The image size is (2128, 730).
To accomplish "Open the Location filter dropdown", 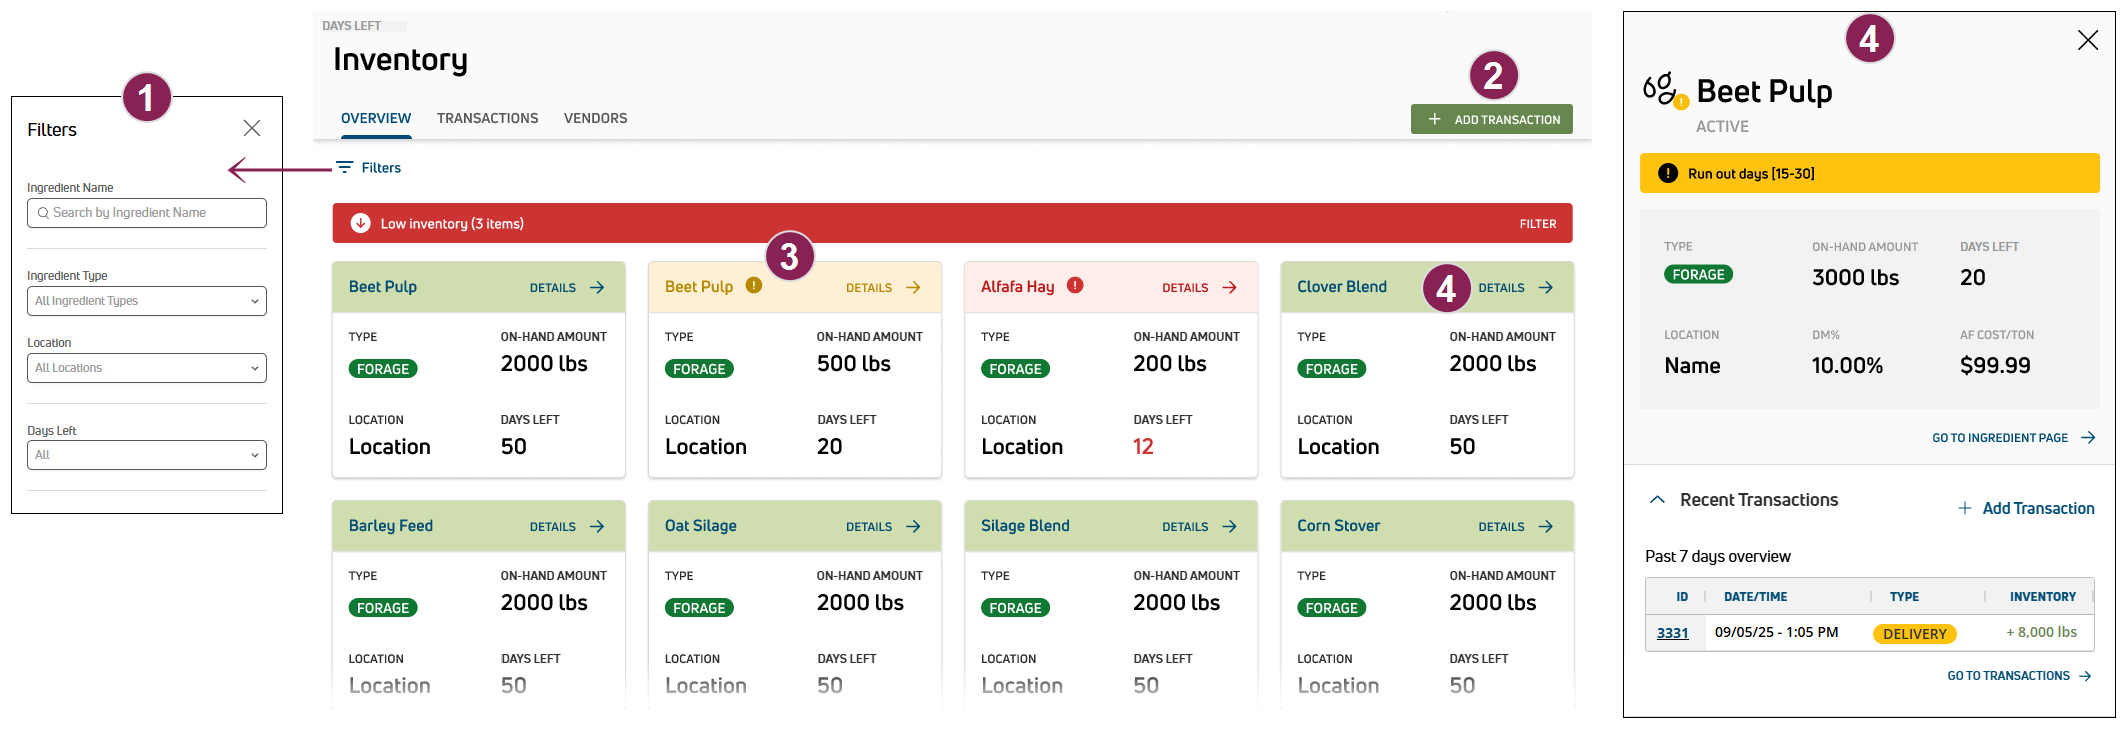I will pyautogui.click(x=147, y=368).
